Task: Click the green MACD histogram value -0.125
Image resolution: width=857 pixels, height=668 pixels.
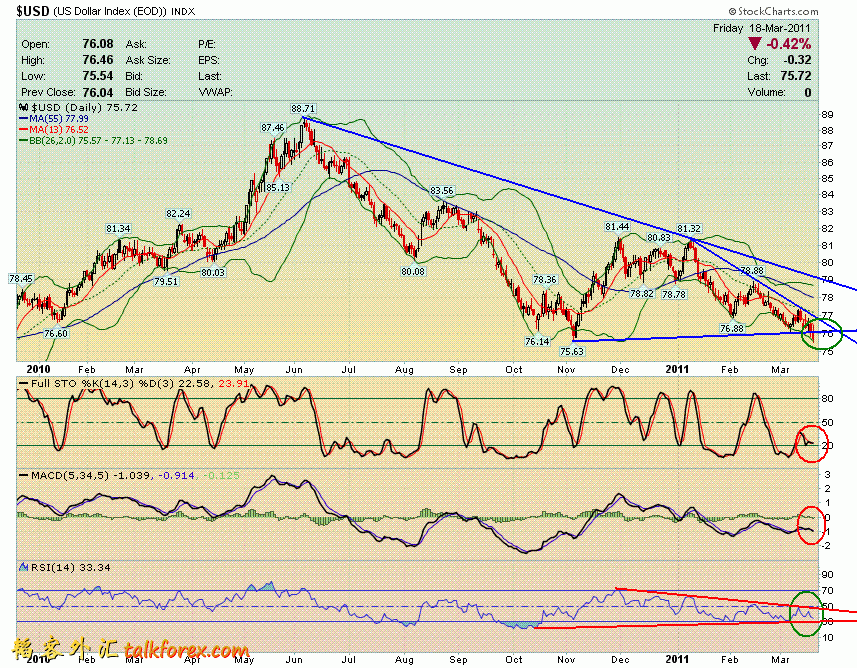Action: pos(221,476)
